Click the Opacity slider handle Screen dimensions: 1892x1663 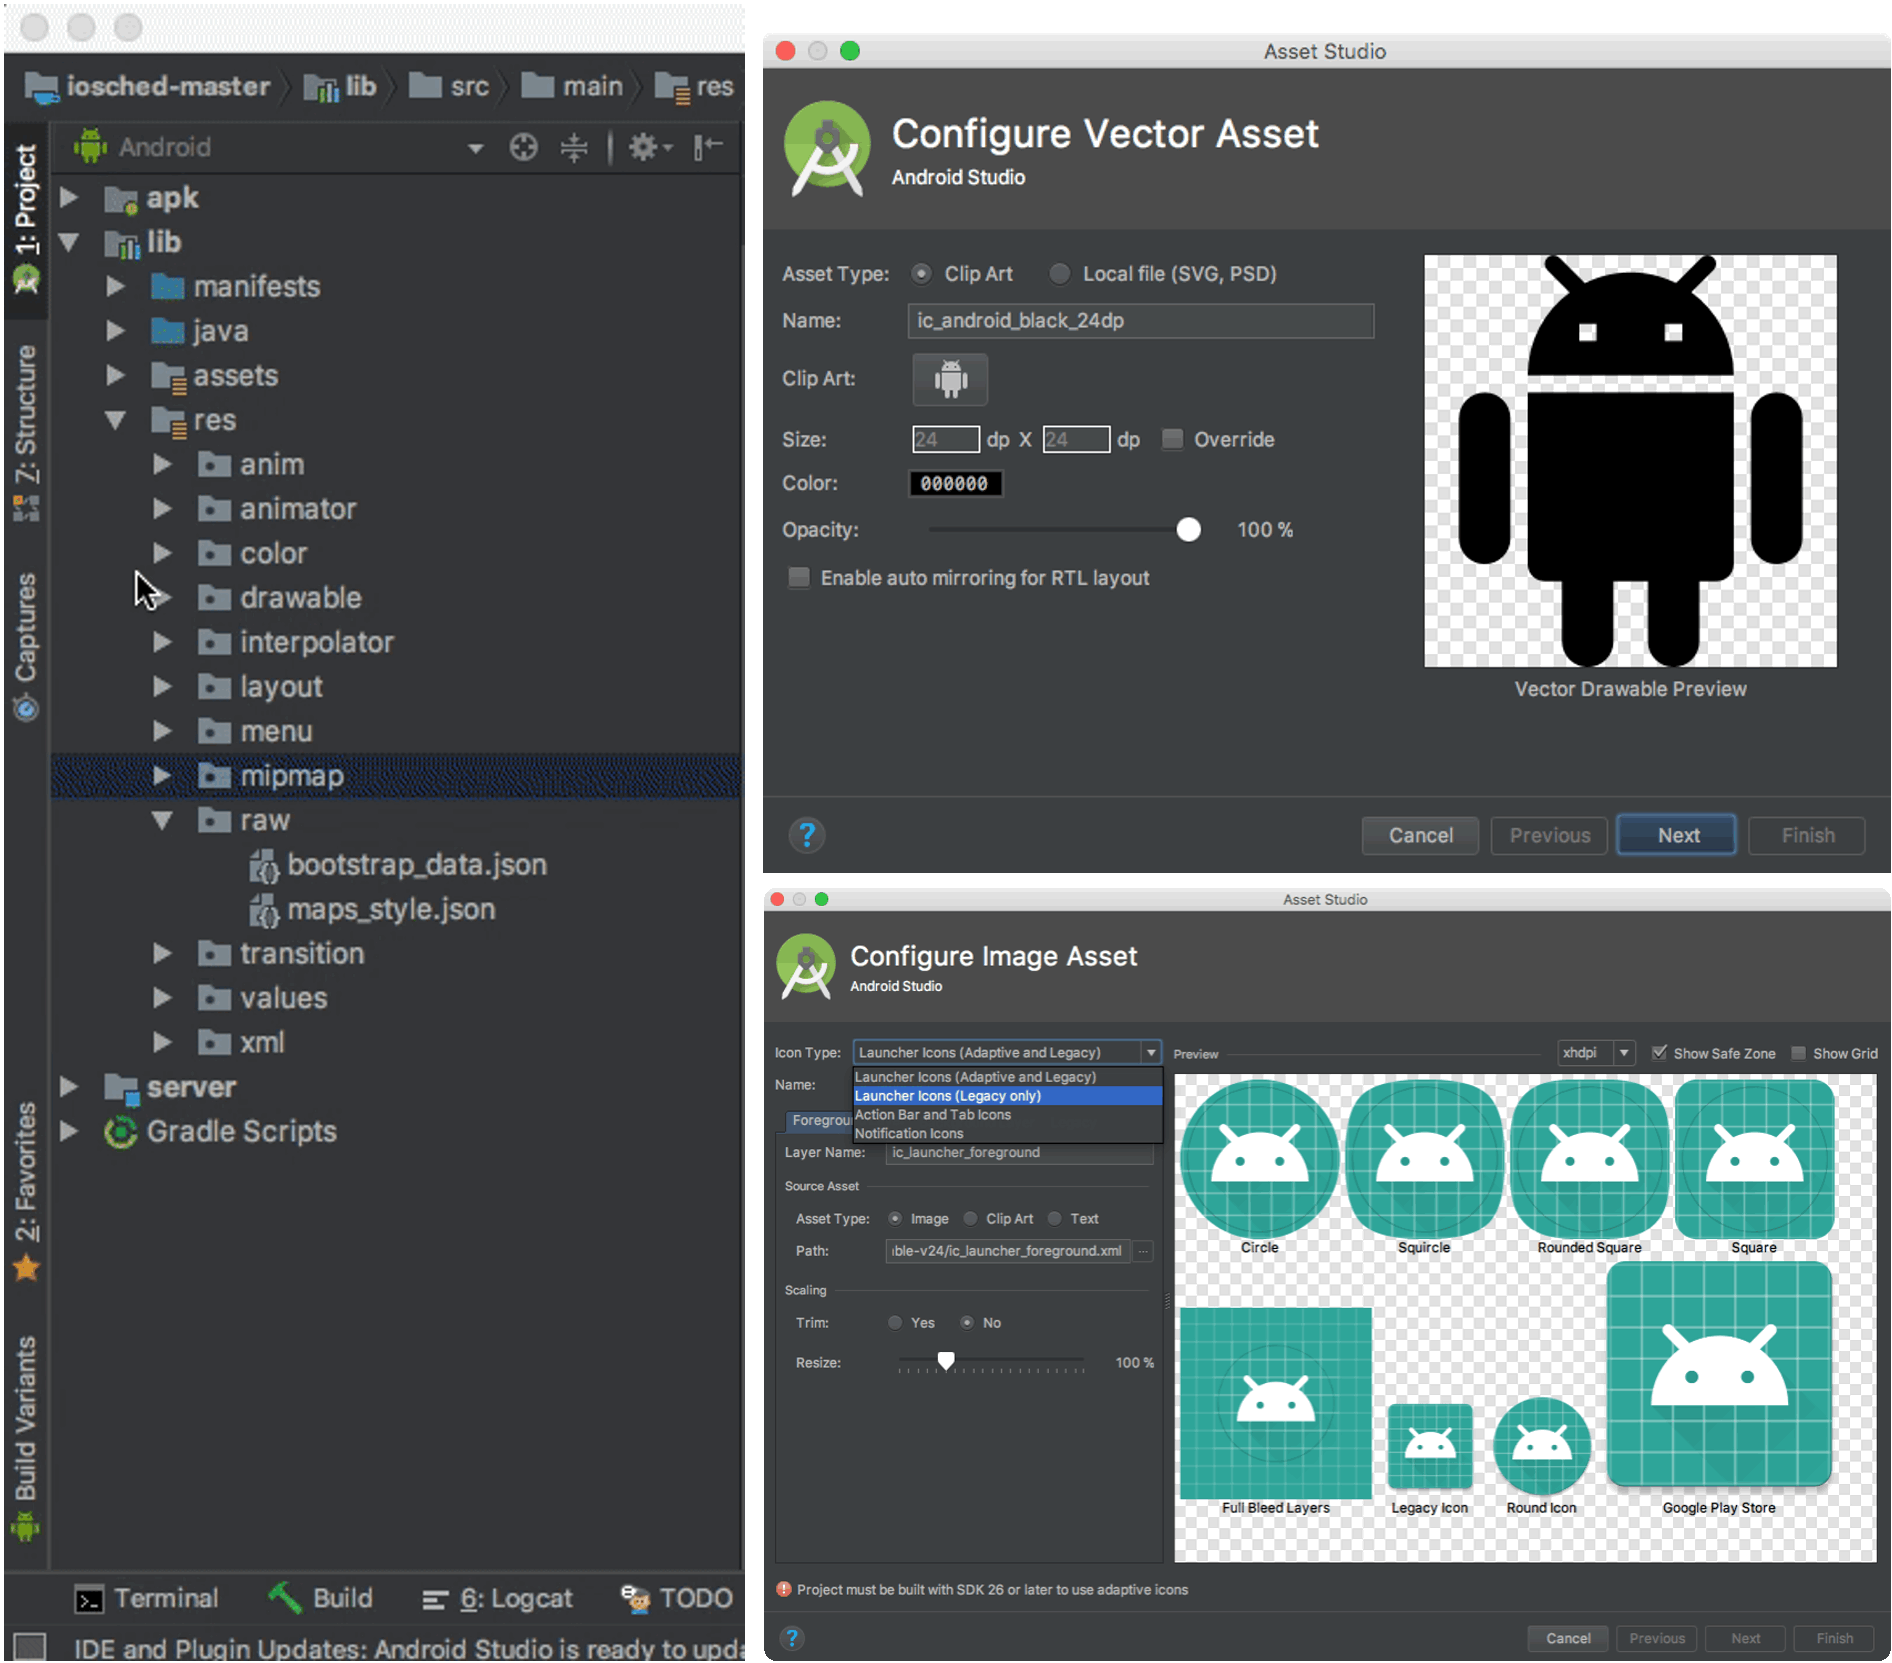(x=1188, y=529)
